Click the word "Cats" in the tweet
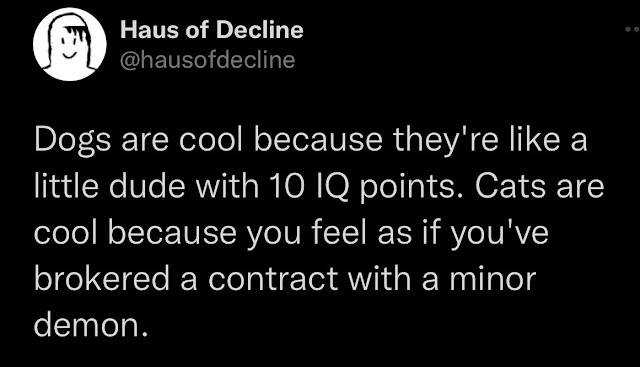The height and width of the screenshot is (367, 640). pyautogui.click(x=511, y=187)
